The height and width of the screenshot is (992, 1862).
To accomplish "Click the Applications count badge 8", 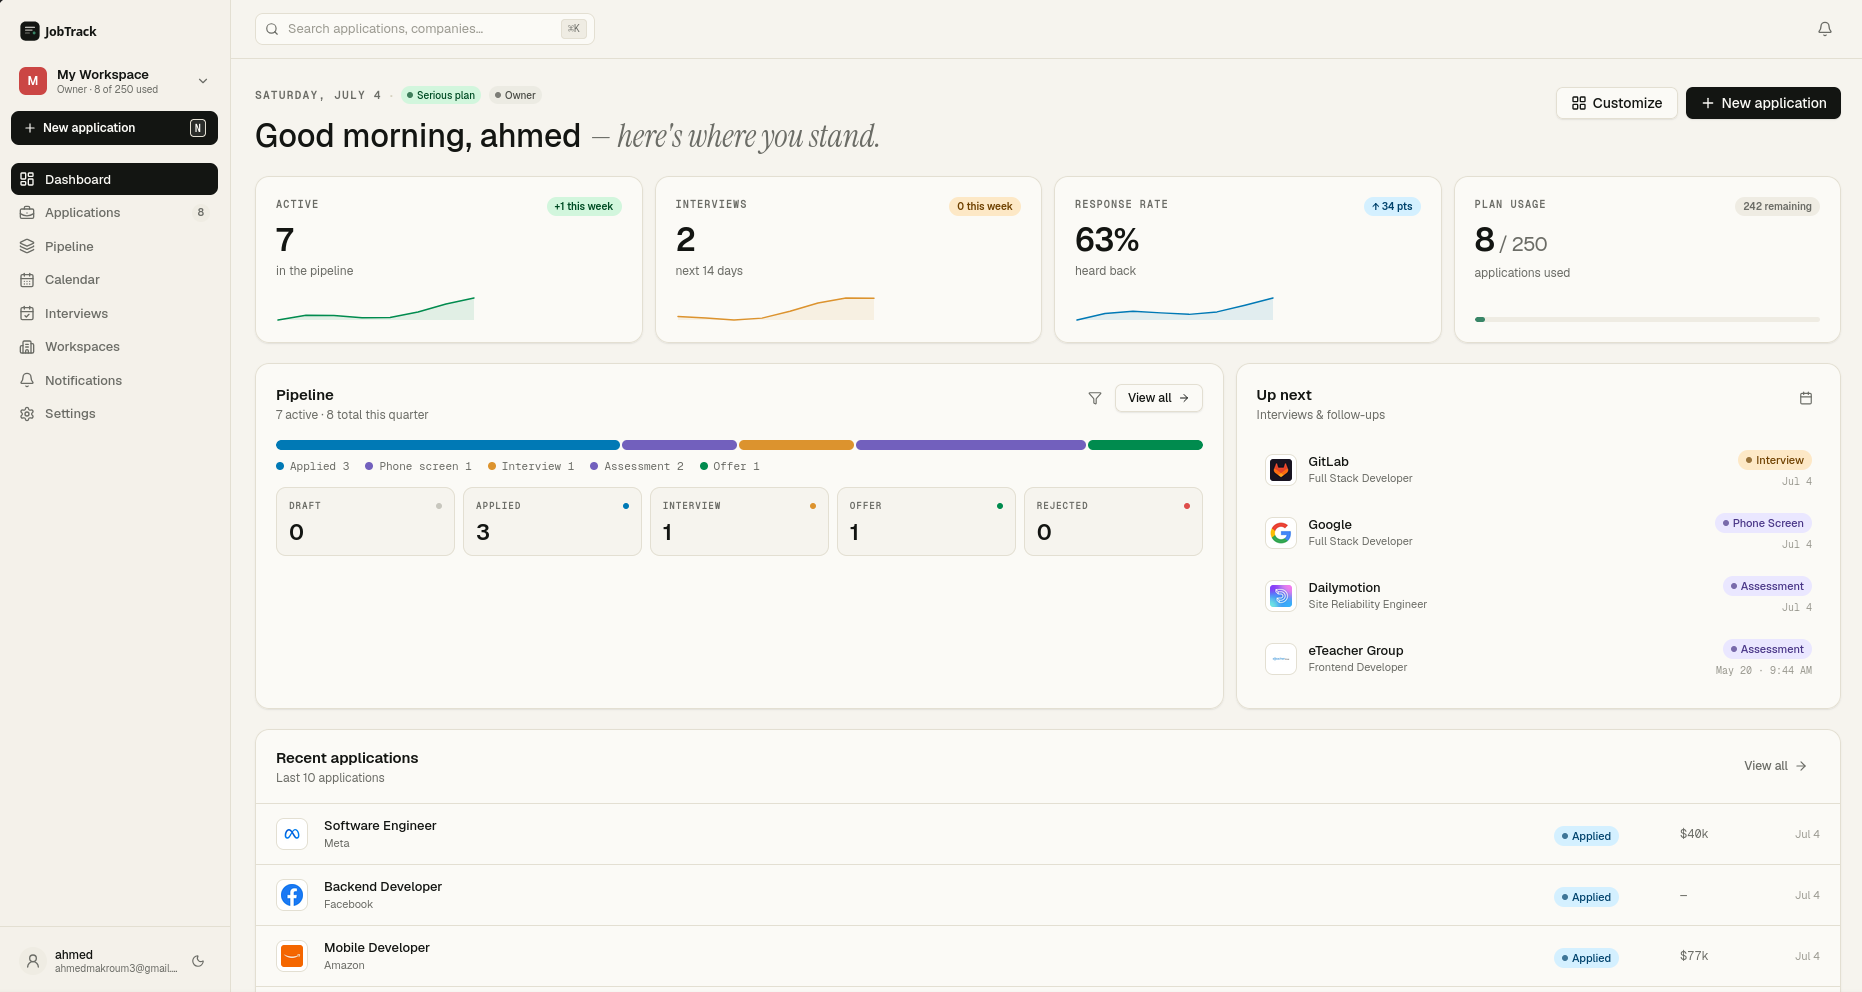I will (x=201, y=213).
